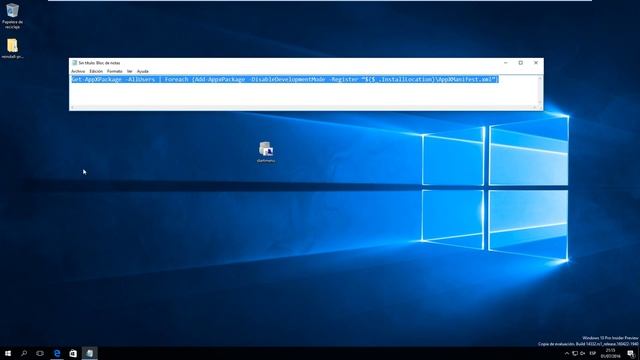Minimize the Notepad window
The height and width of the screenshot is (360, 640).
506,63
